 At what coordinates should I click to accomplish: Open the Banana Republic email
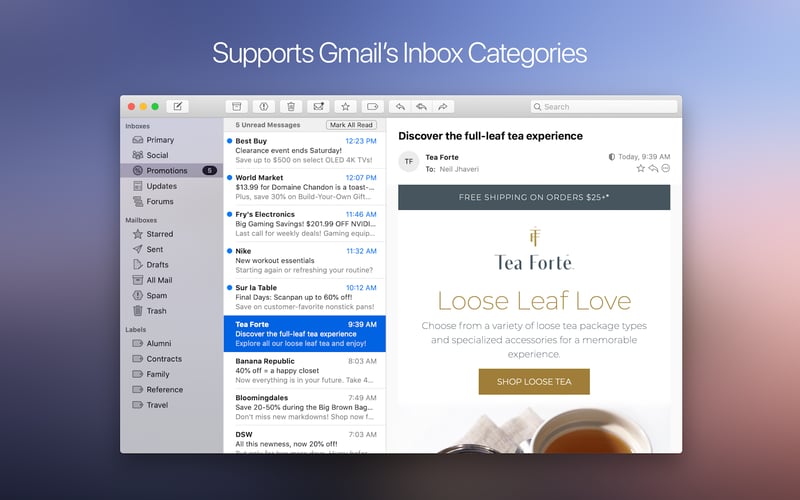tap(305, 371)
